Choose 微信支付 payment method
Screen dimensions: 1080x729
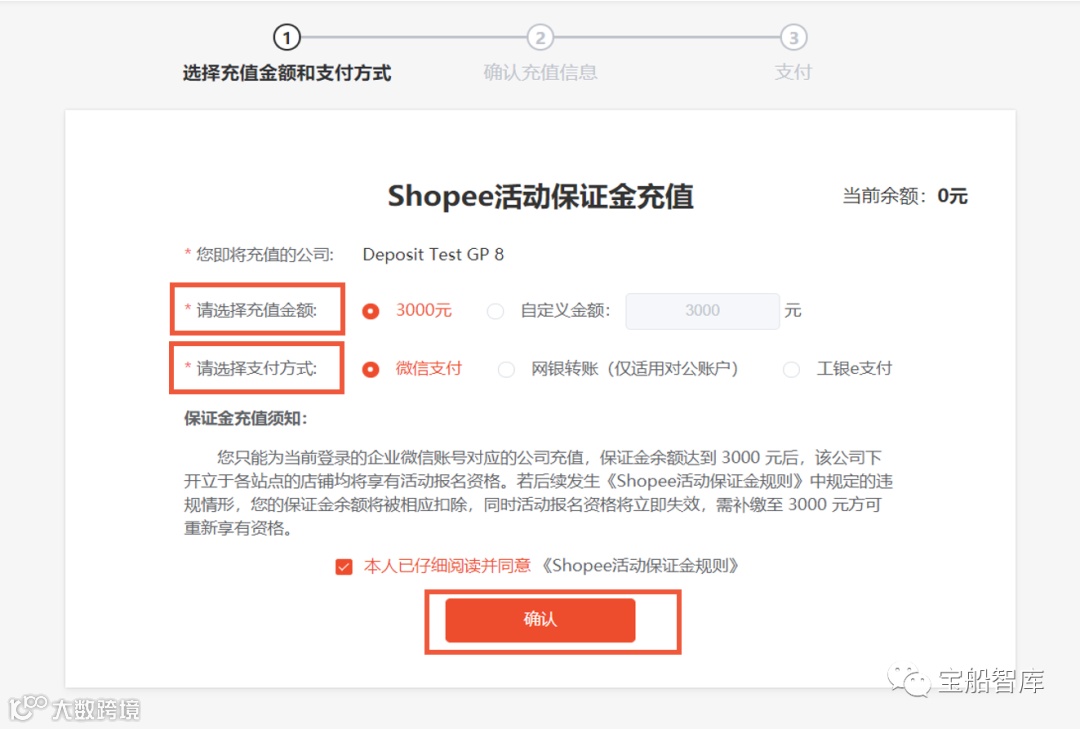tap(371, 369)
